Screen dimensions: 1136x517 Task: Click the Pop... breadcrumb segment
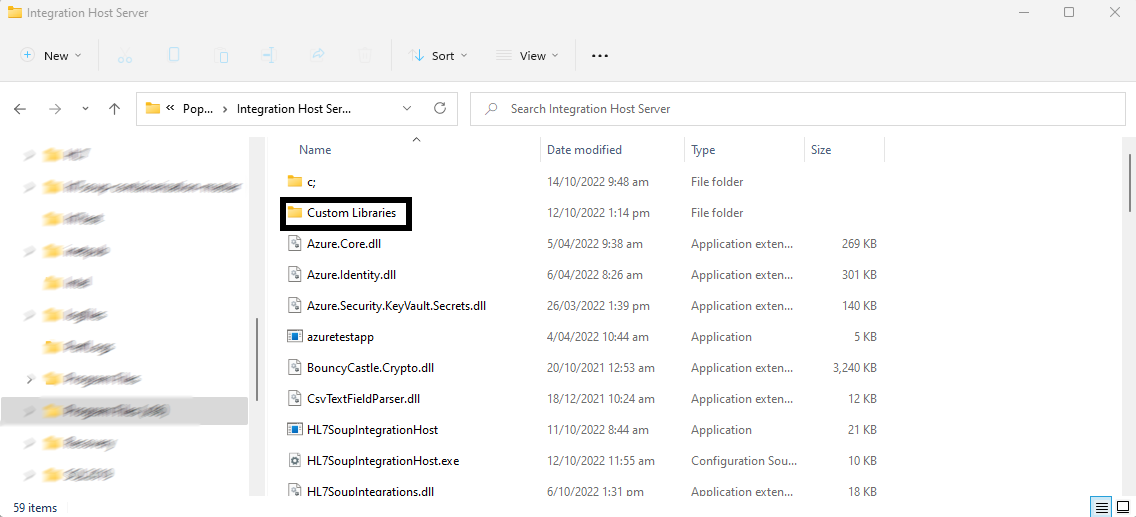click(199, 109)
